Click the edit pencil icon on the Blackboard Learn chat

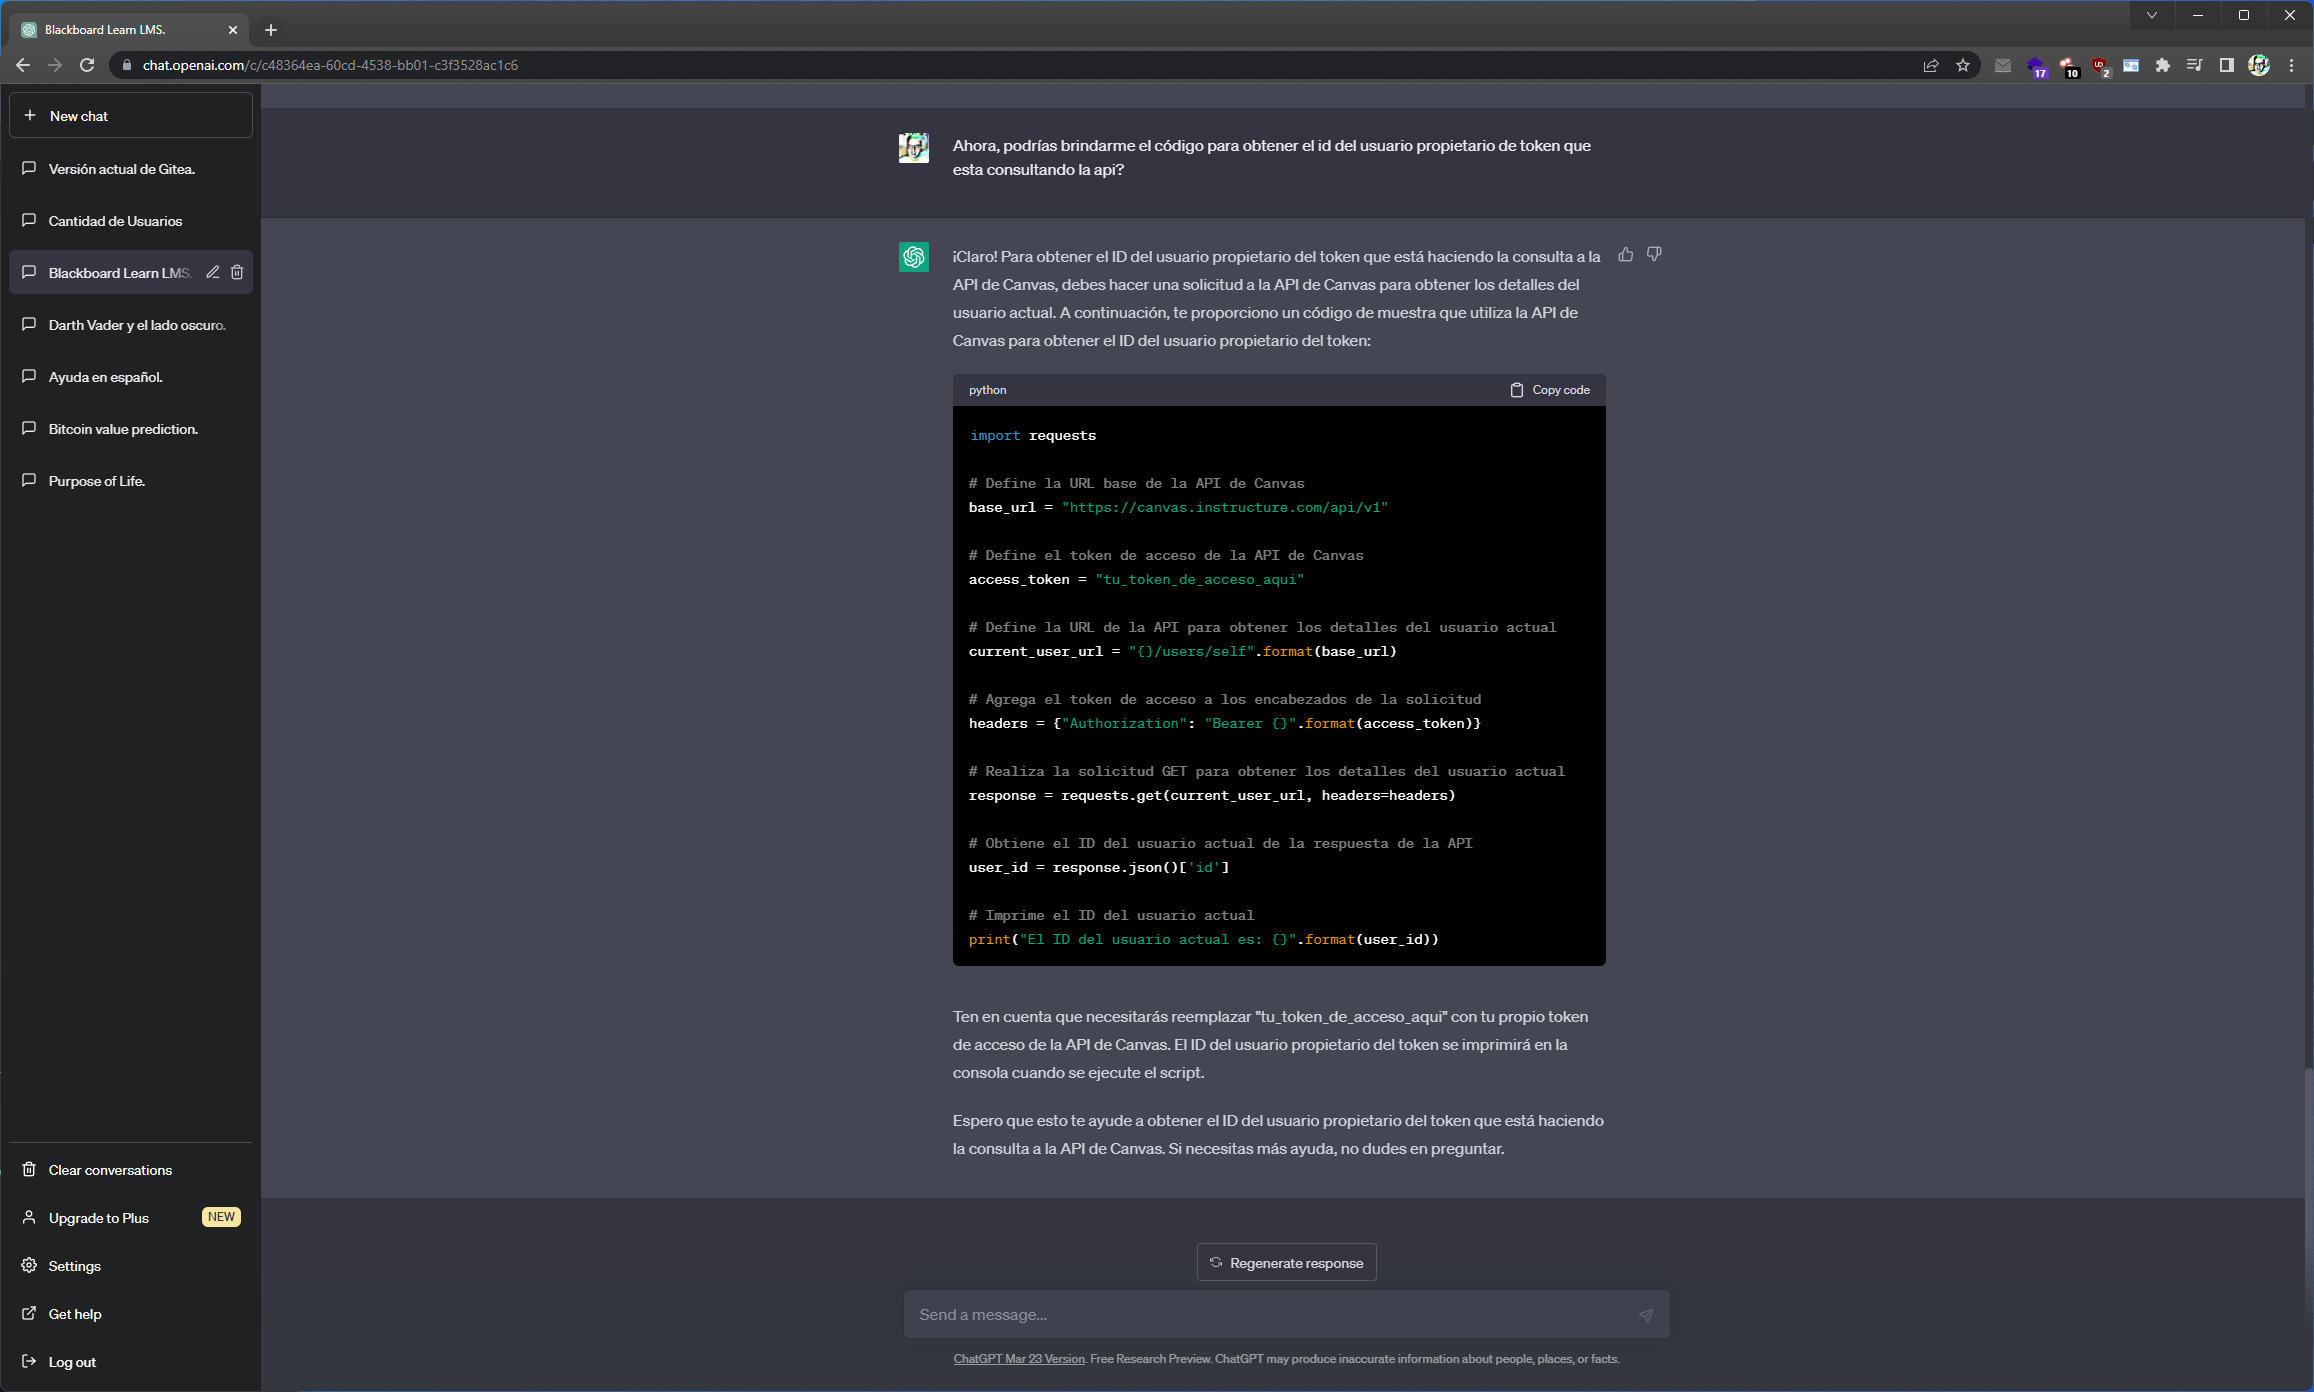point(213,272)
